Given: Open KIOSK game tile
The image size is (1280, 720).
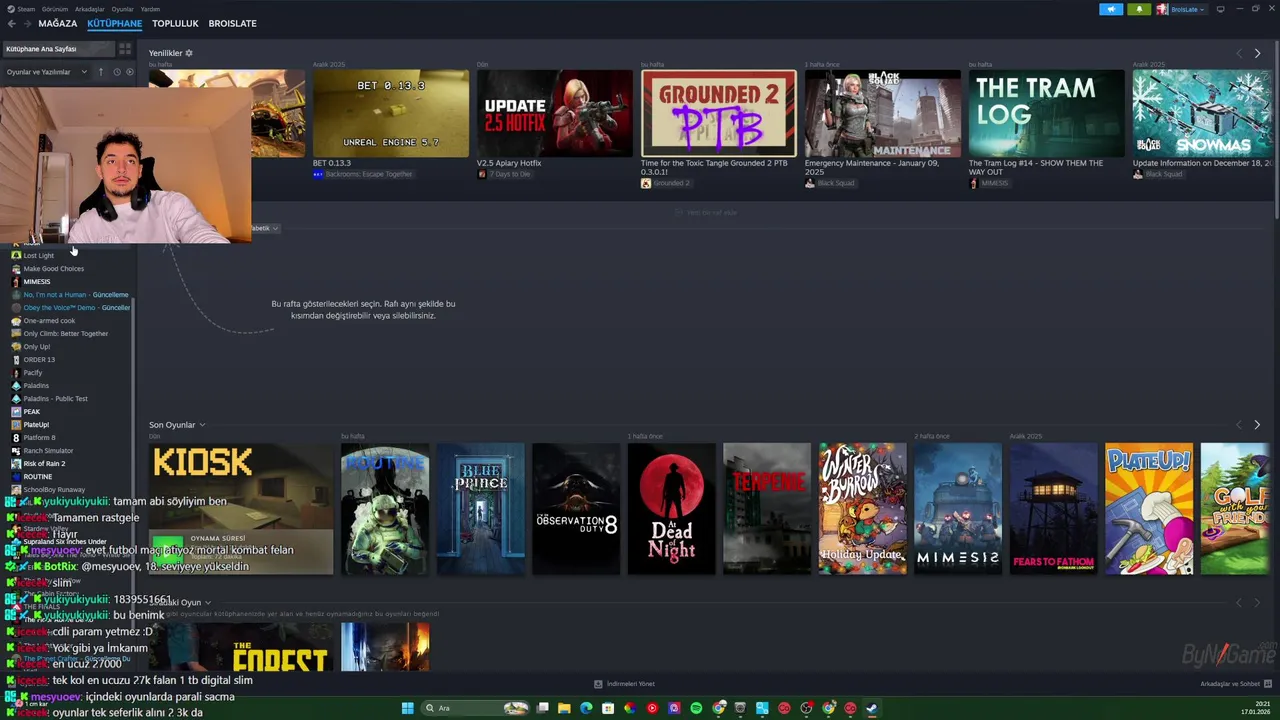Looking at the screenshot, I should (241, 509).
